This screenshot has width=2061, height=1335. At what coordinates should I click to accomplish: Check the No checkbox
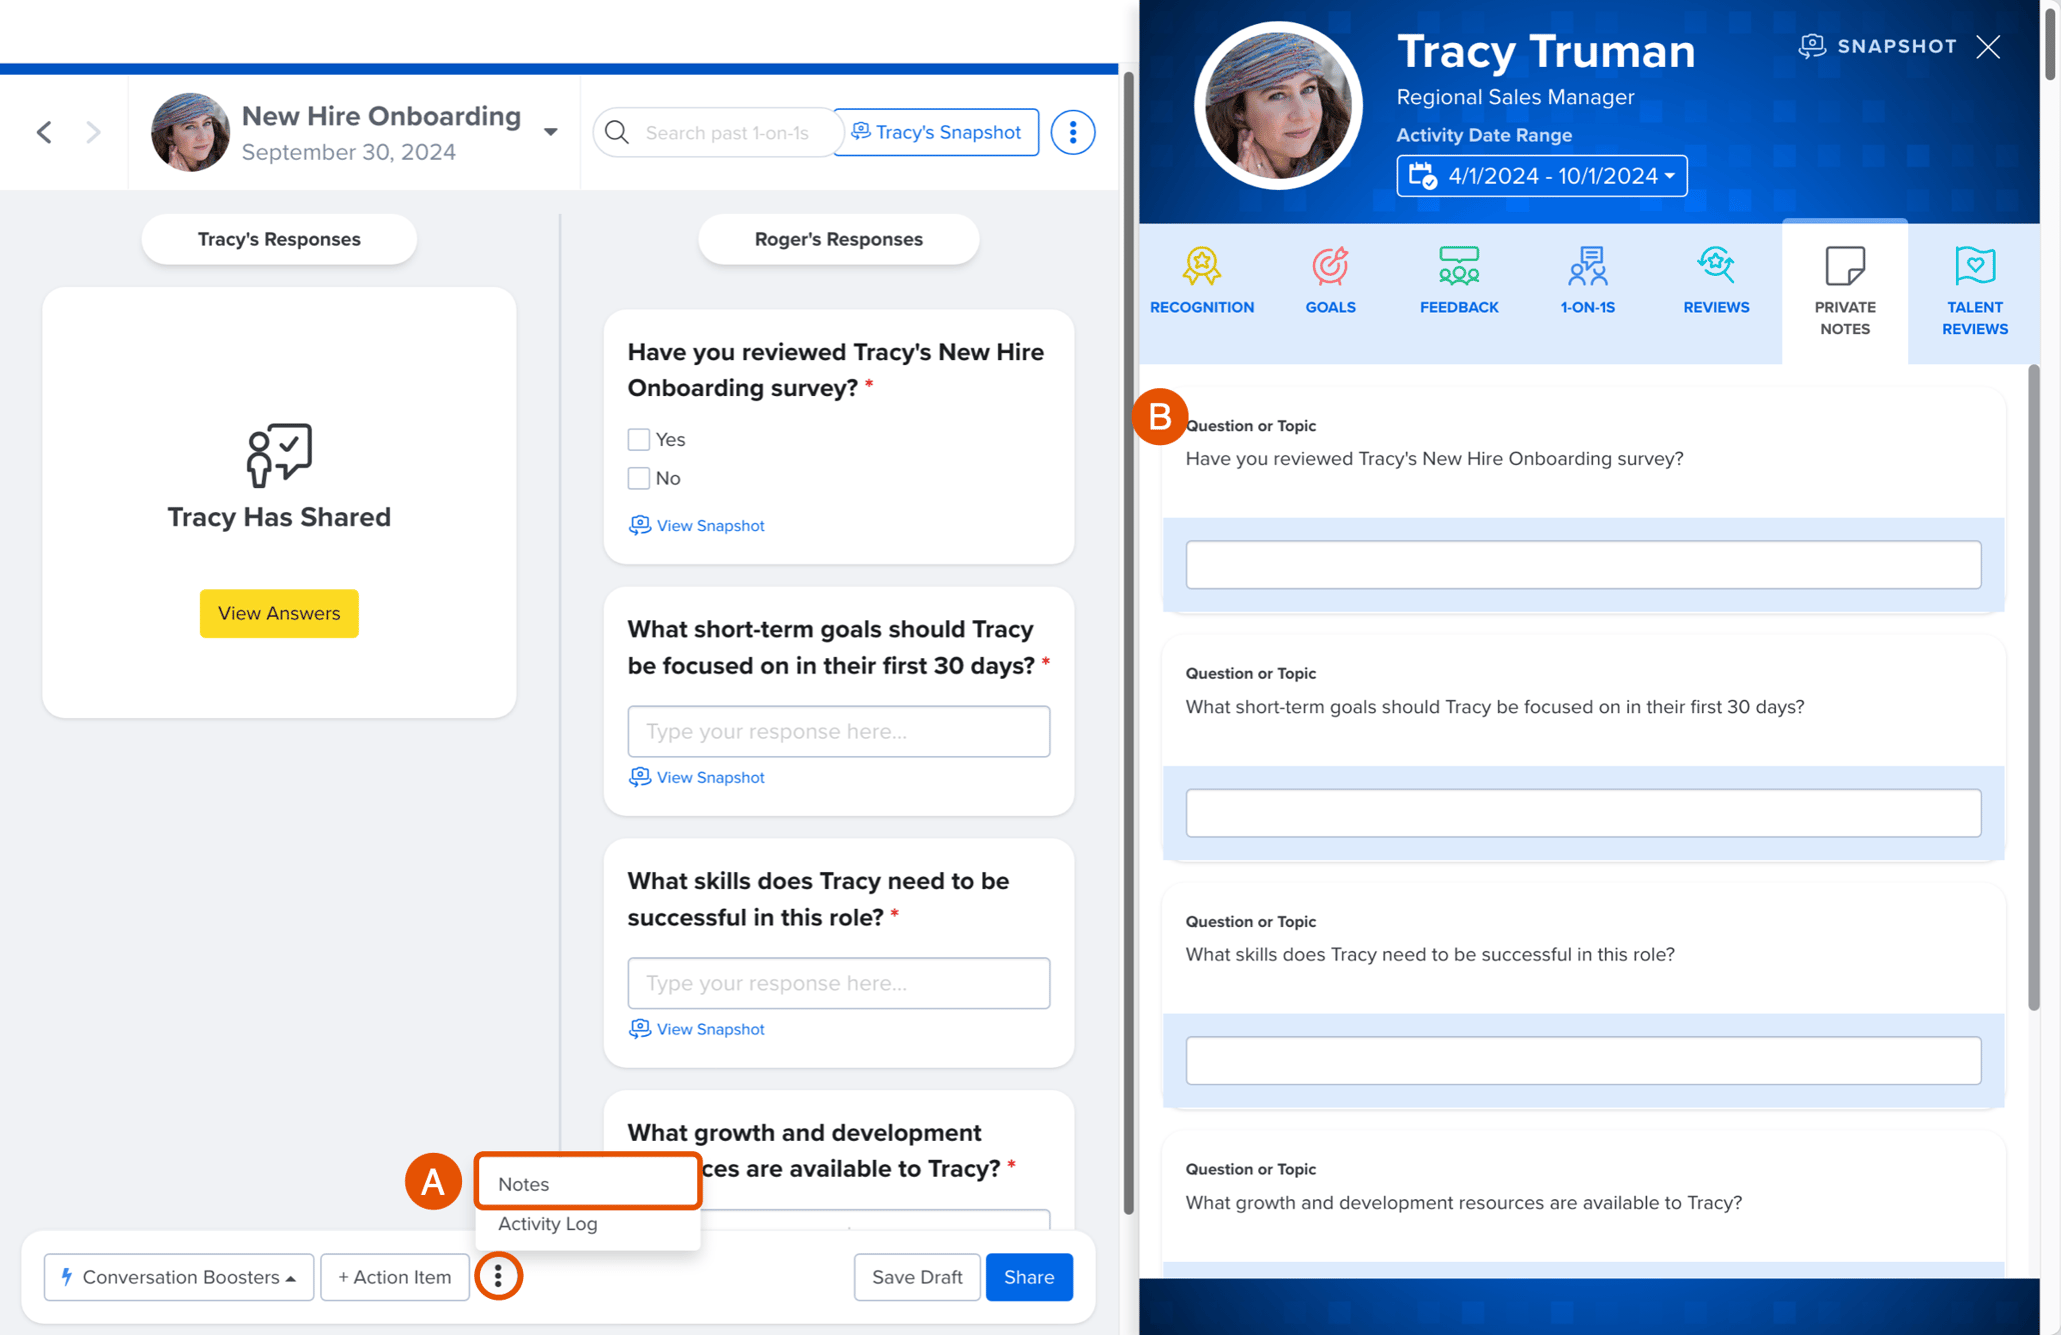[638, 478]
